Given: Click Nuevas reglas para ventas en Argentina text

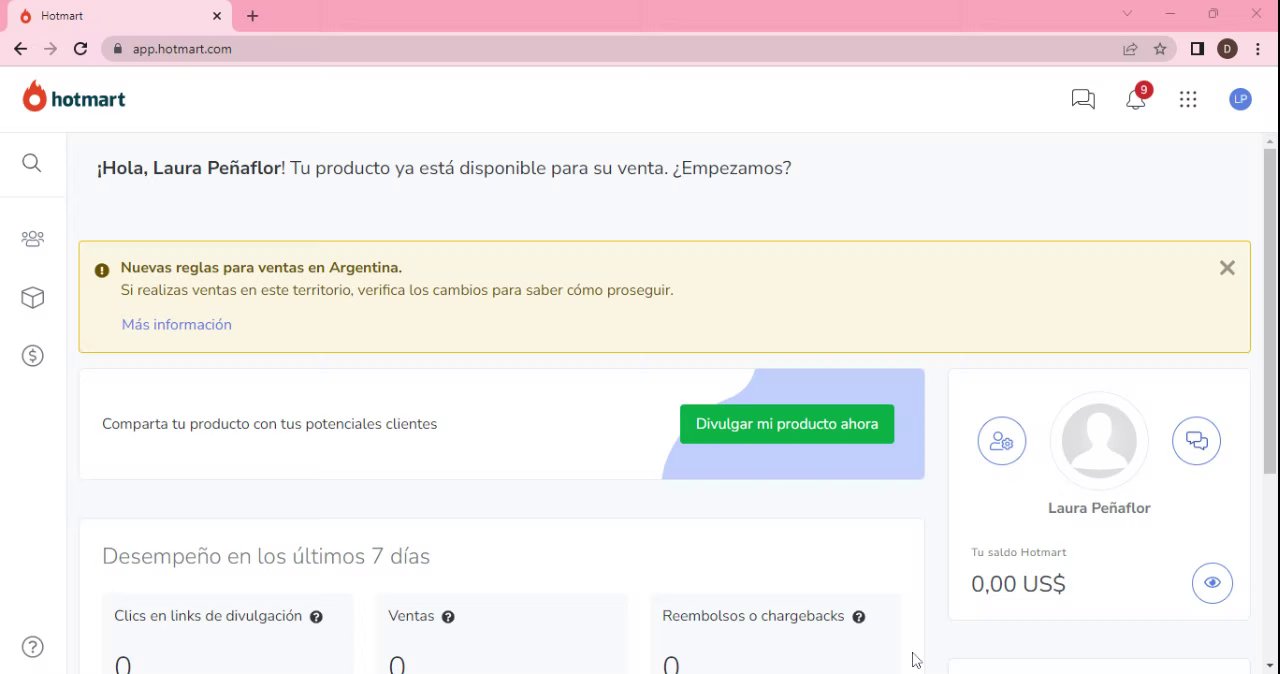Looking at the screenshot, I should 261,268.
